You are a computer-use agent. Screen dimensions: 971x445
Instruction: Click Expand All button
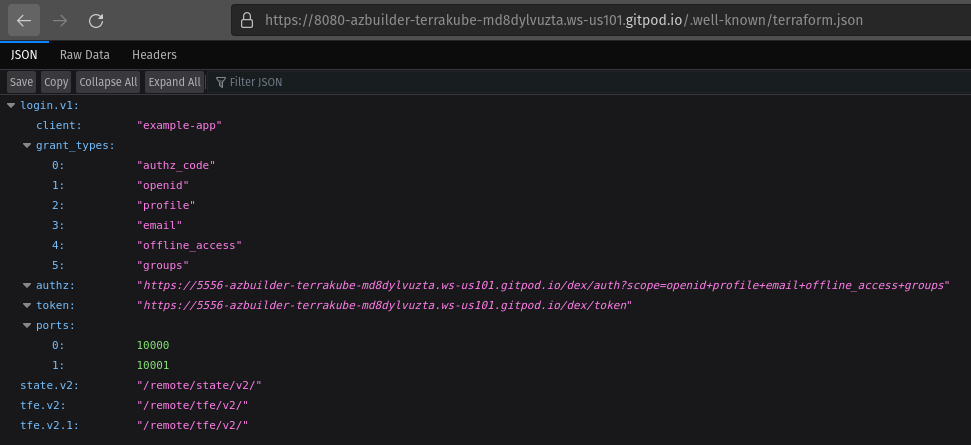pyautogui.click(x=175, y=82)
